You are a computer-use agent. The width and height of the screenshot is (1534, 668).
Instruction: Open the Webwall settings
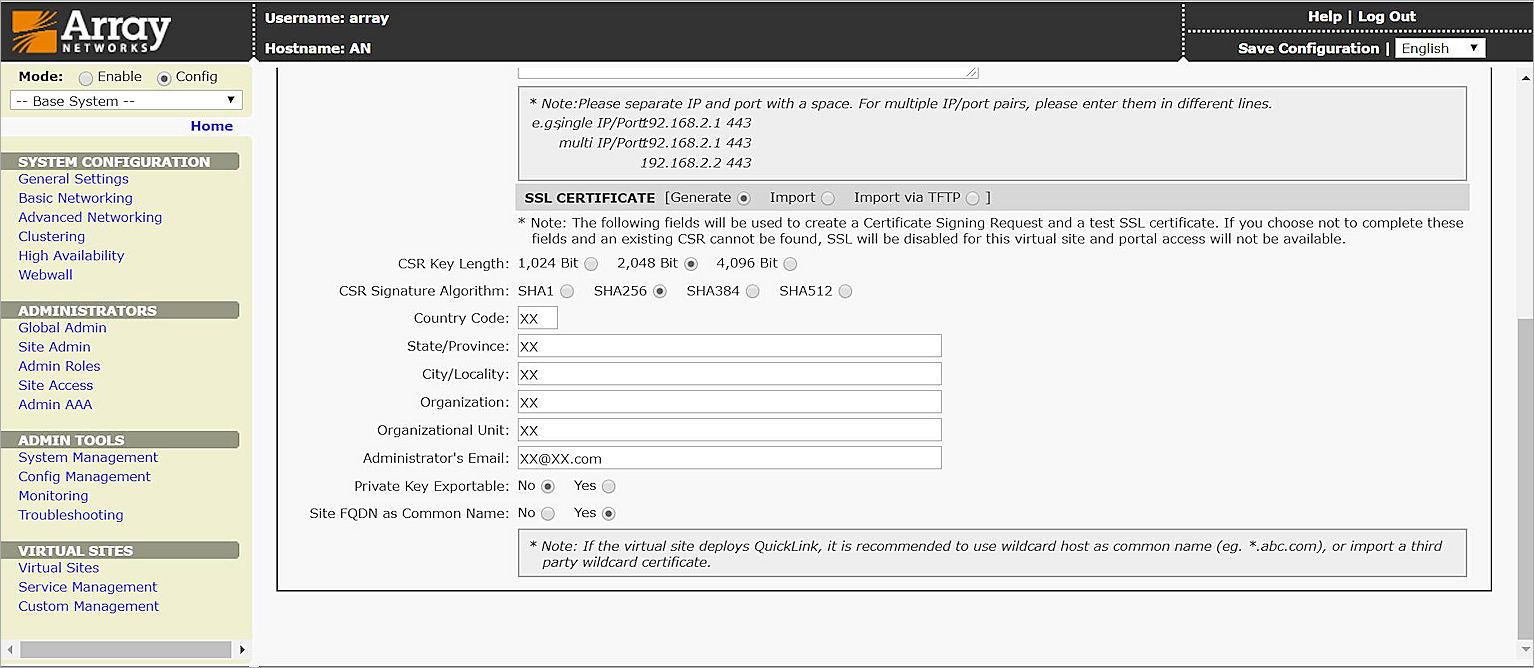pyautogui.click(x=45, y=274)
